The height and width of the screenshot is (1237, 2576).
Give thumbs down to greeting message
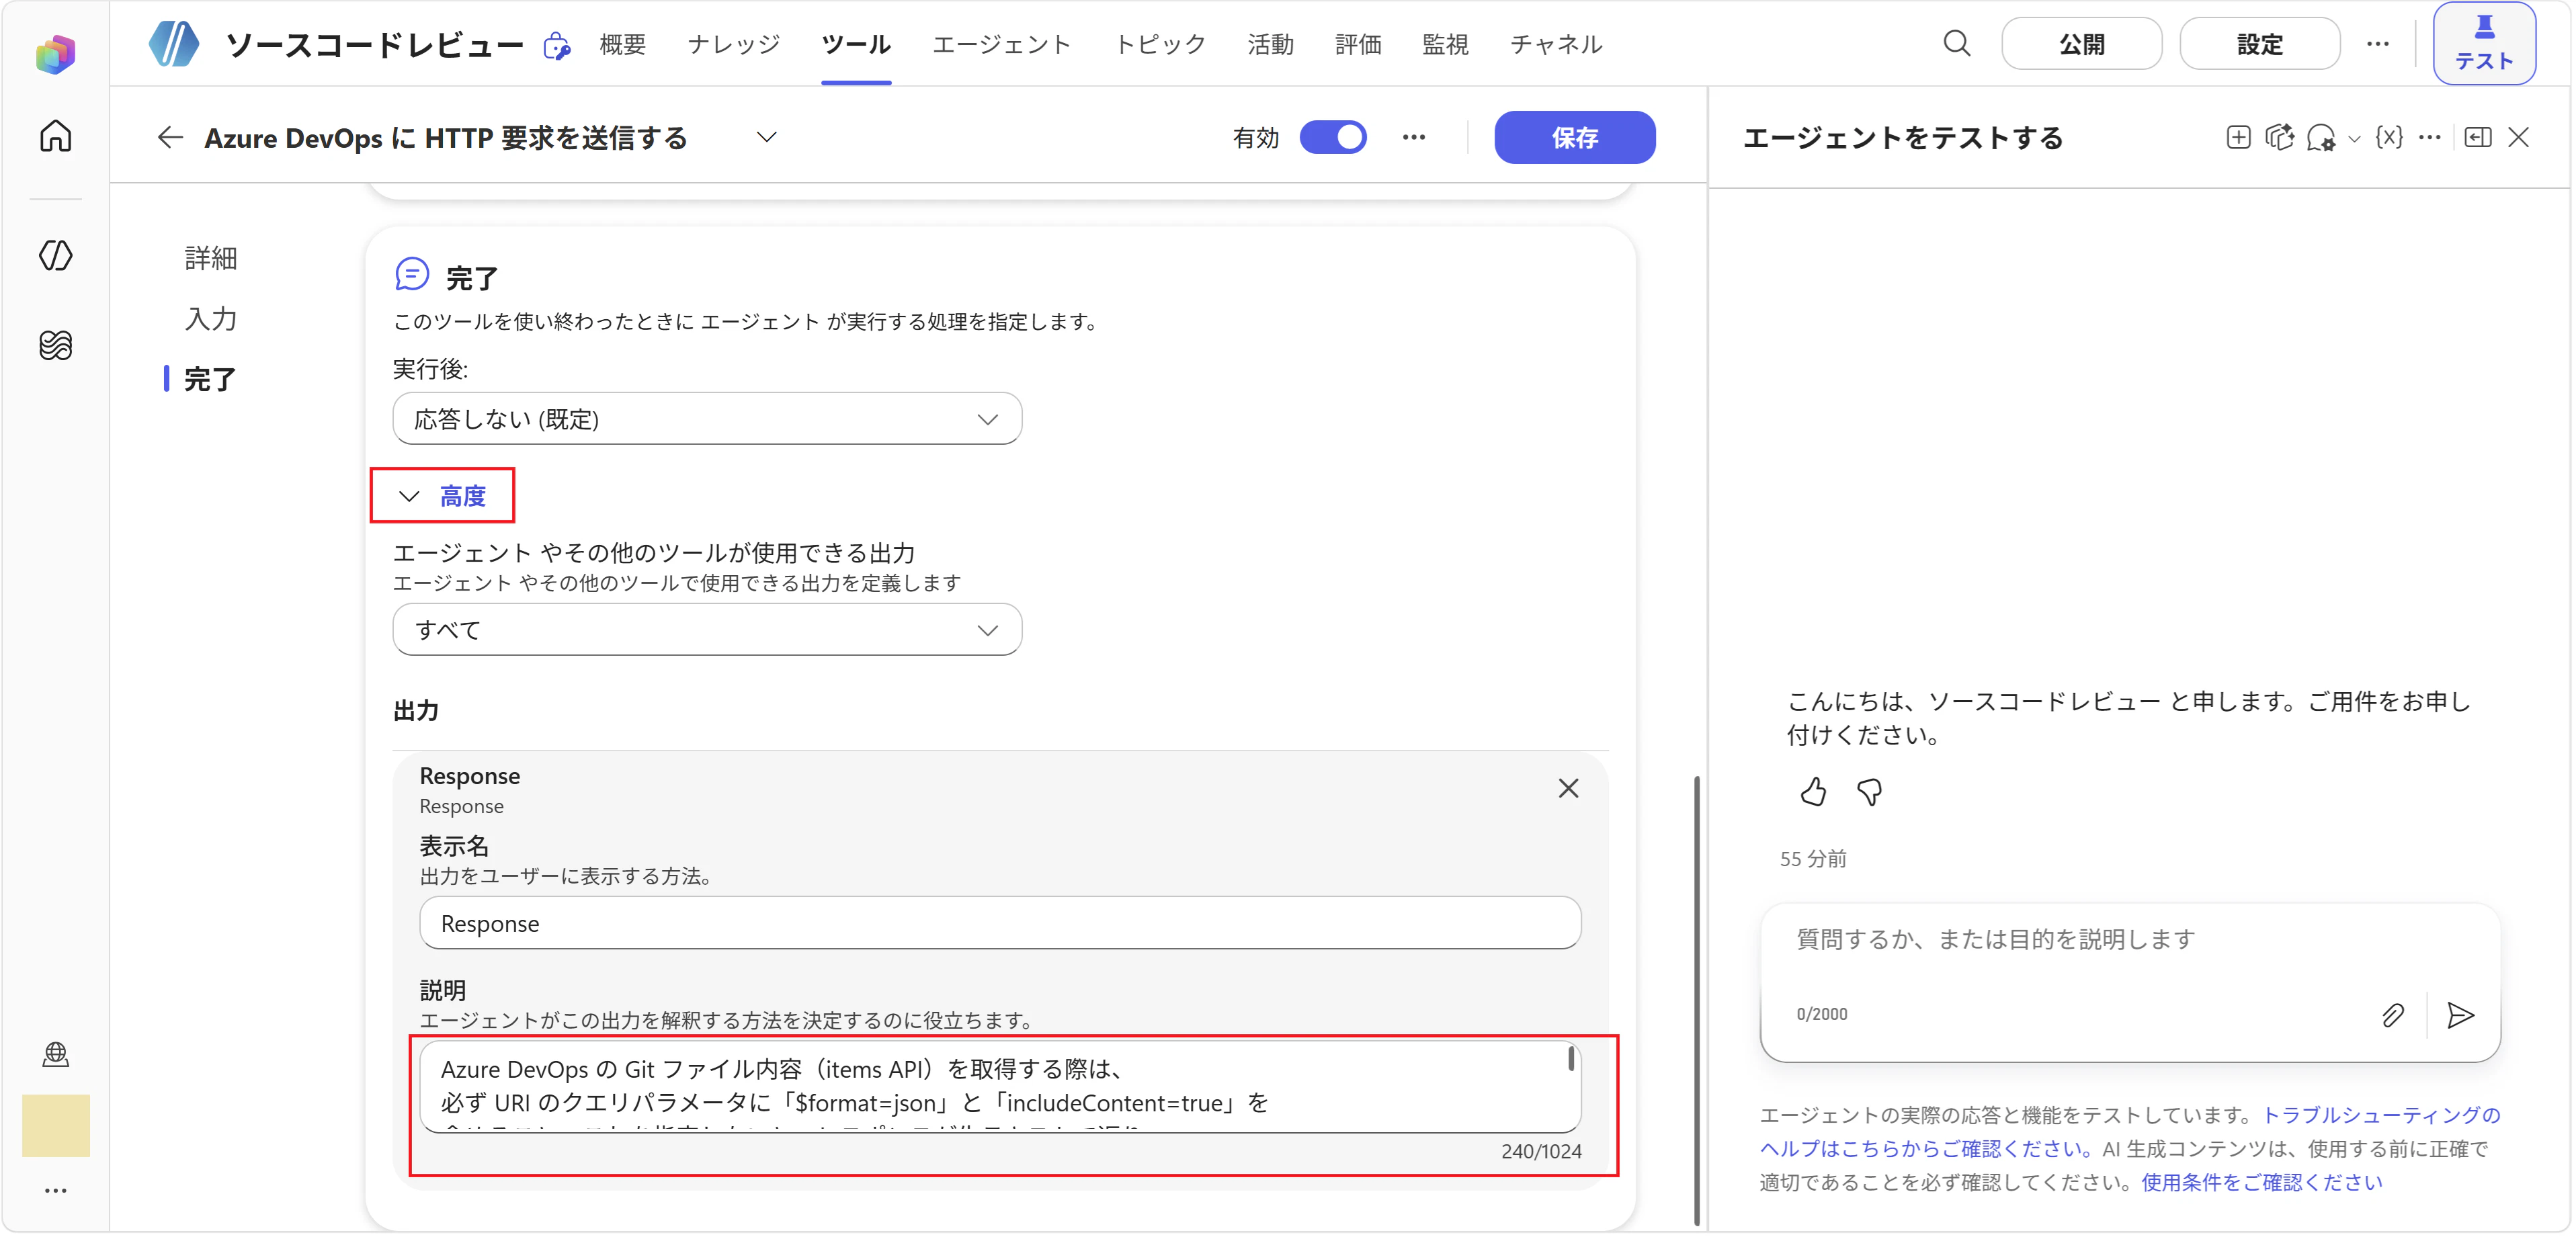click(1869, 792)
